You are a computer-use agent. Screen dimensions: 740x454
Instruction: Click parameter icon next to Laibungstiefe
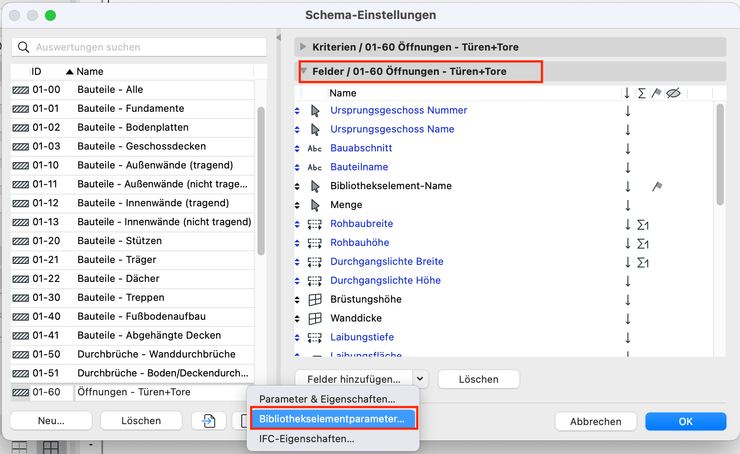click(314, 337)
